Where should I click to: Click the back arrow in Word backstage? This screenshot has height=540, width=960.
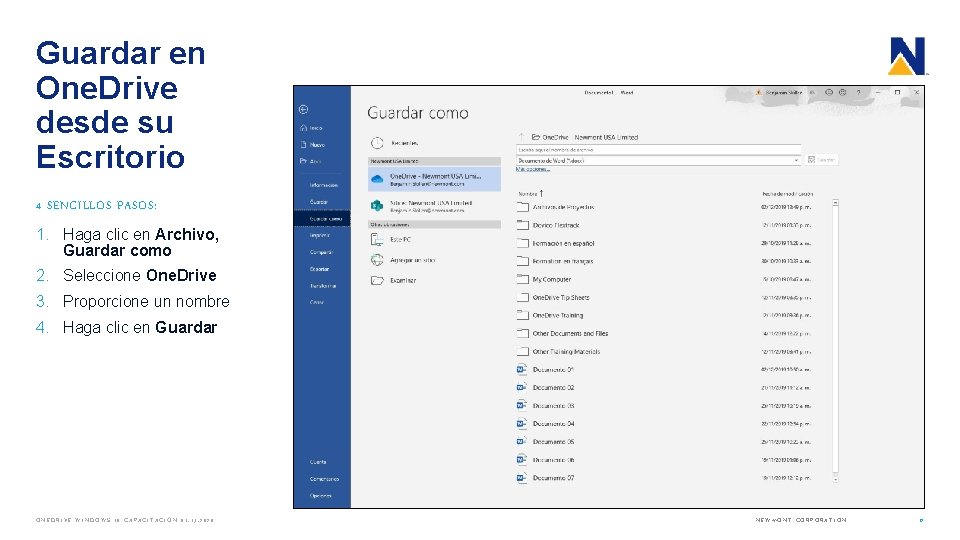(303, 110)
